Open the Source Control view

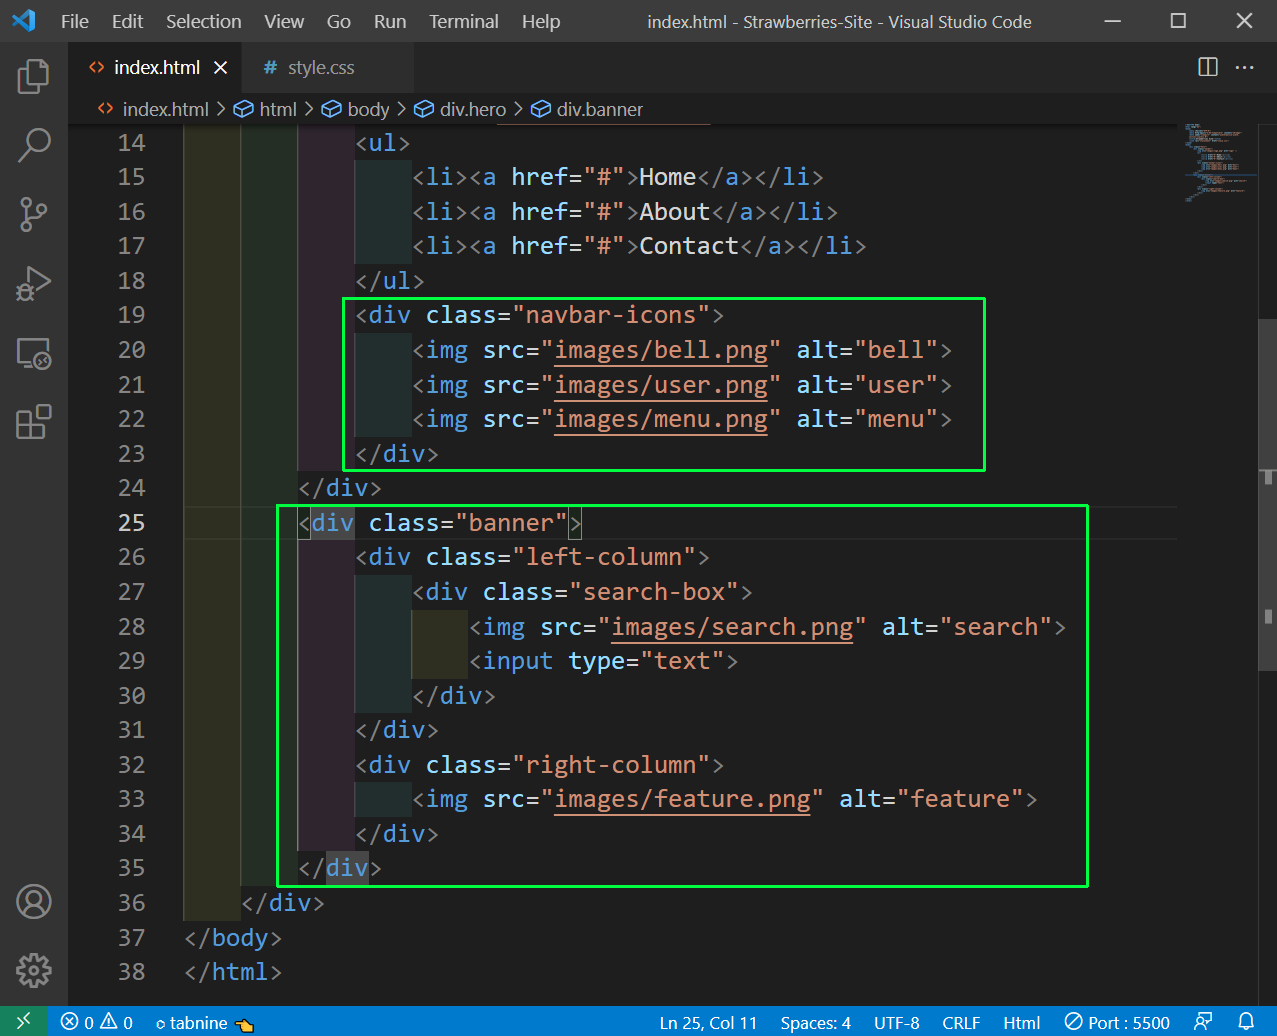click(x=33, y=214)
